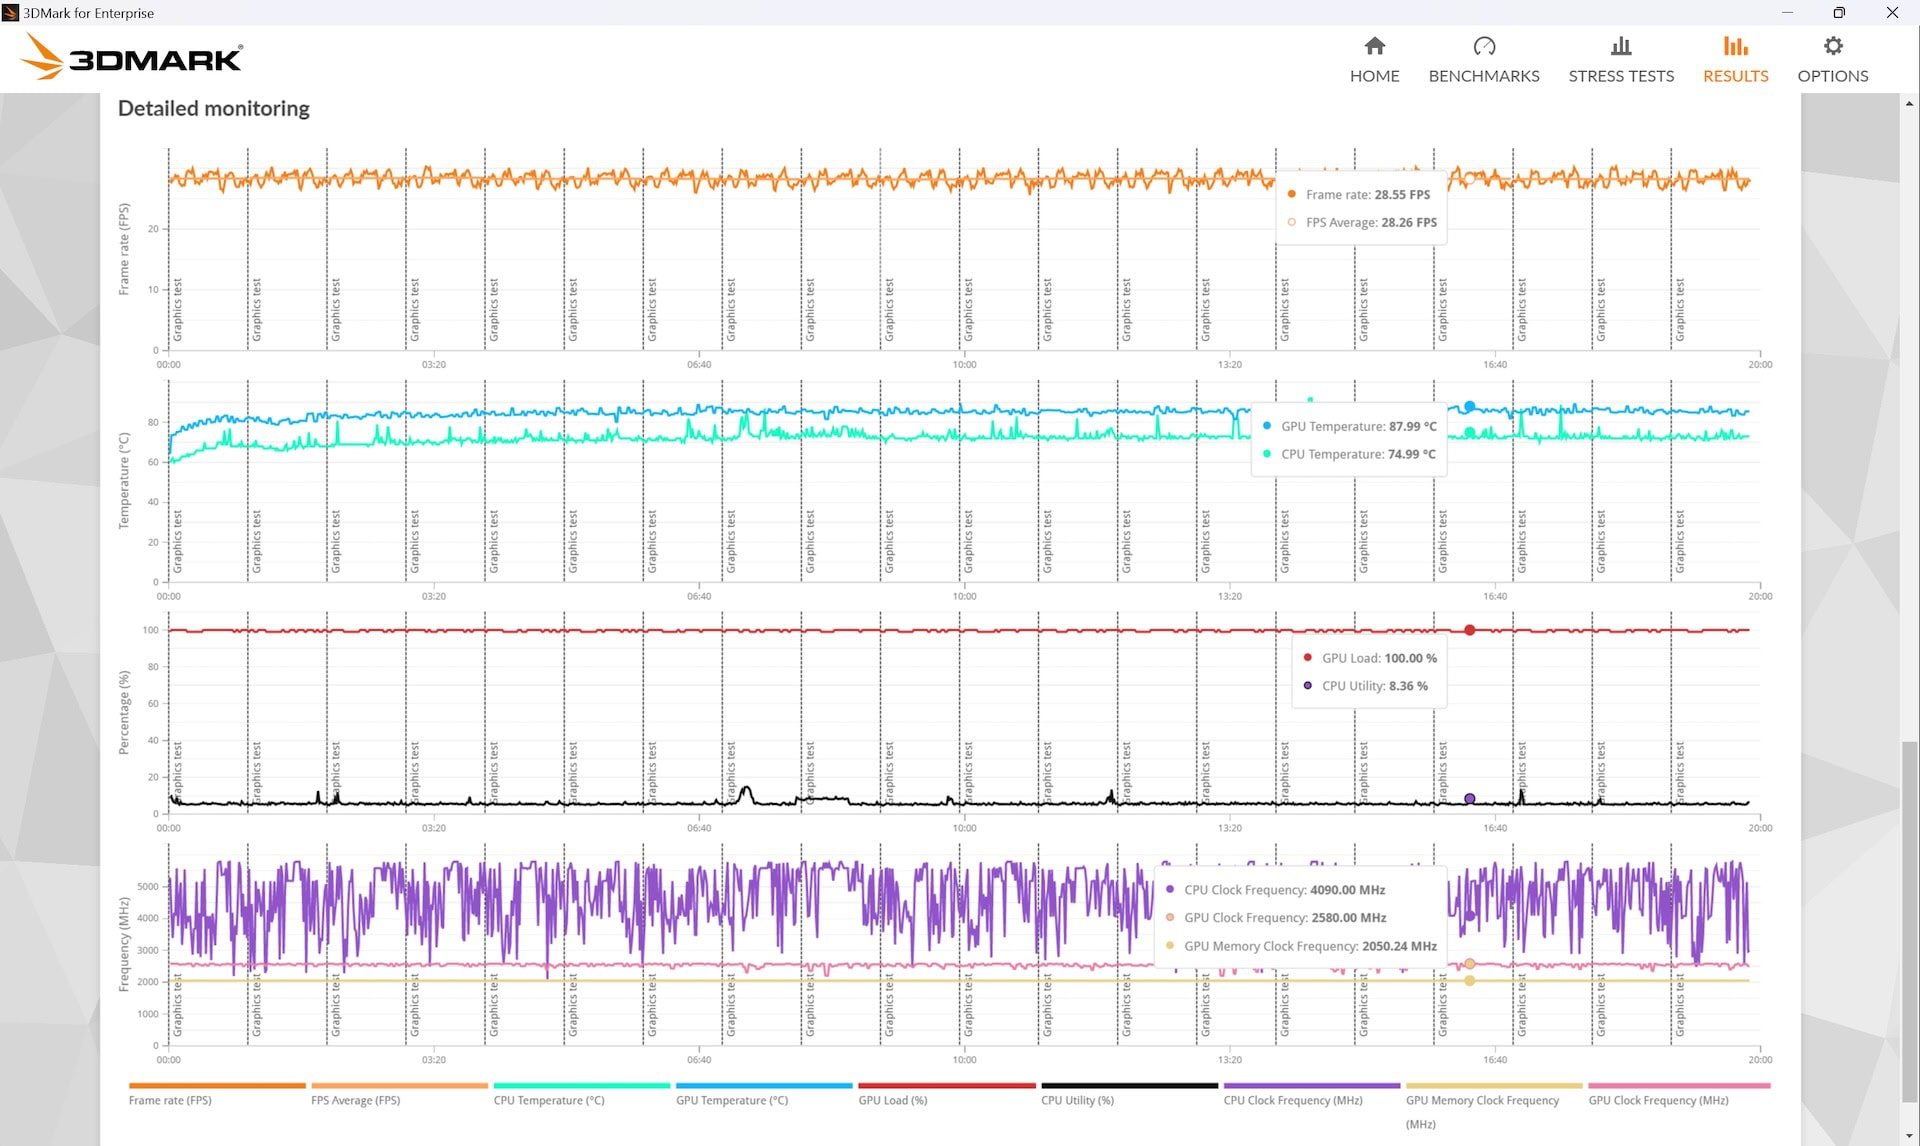Image resolution: width=1920 pixels, height=1146 pixels.
Task: Click the CPU Clock Frequency purple swatch
Action: (x=1311, y=1085)
